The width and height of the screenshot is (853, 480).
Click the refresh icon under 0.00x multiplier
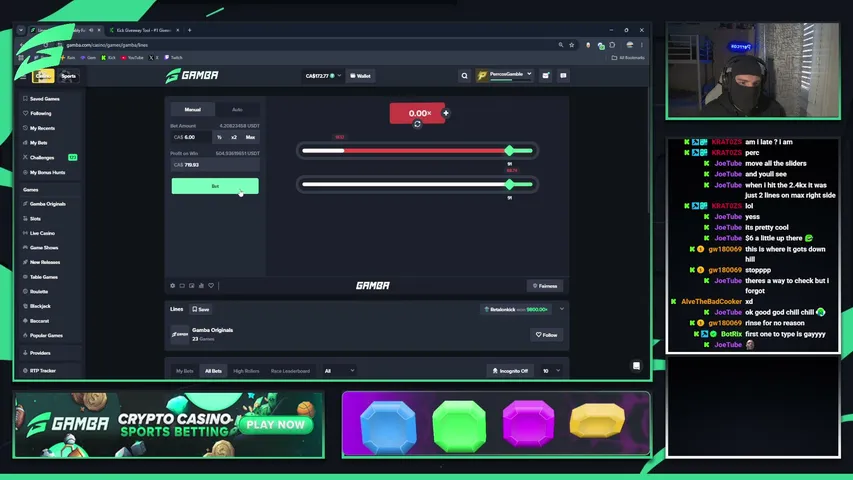tap(417, 124)
